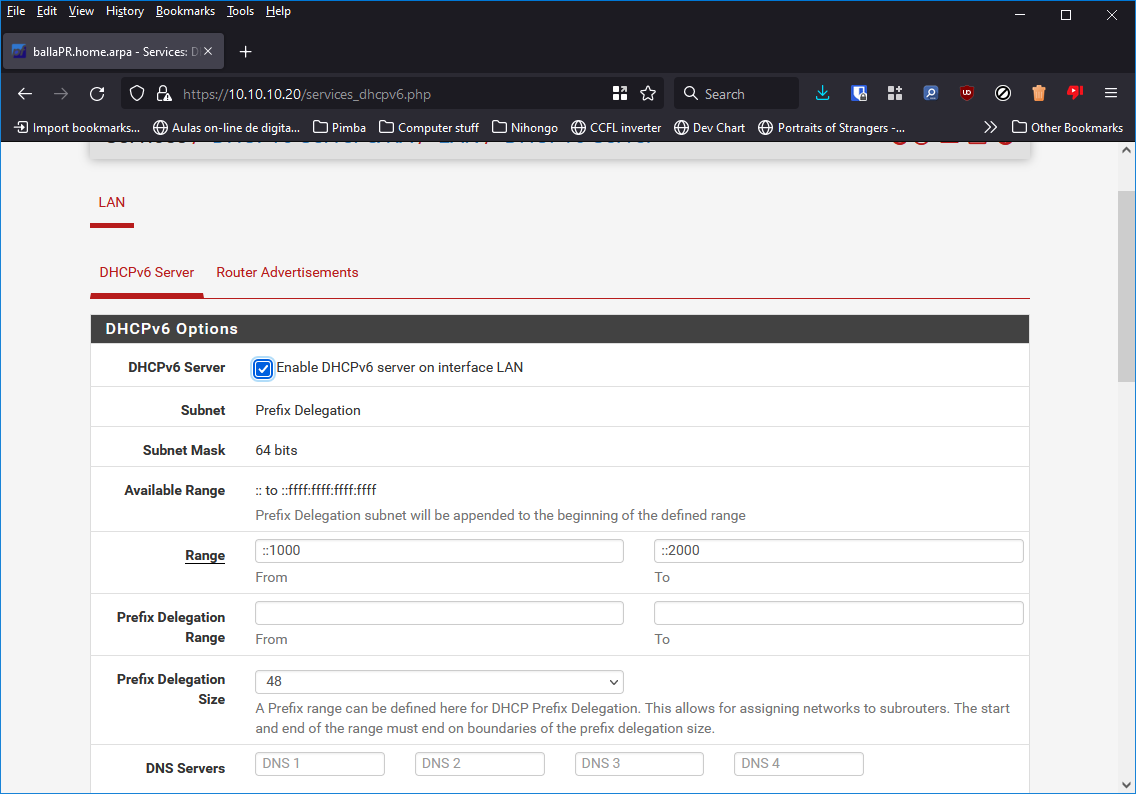Open the uBlock Origin extension

click(x=966, y=93)
